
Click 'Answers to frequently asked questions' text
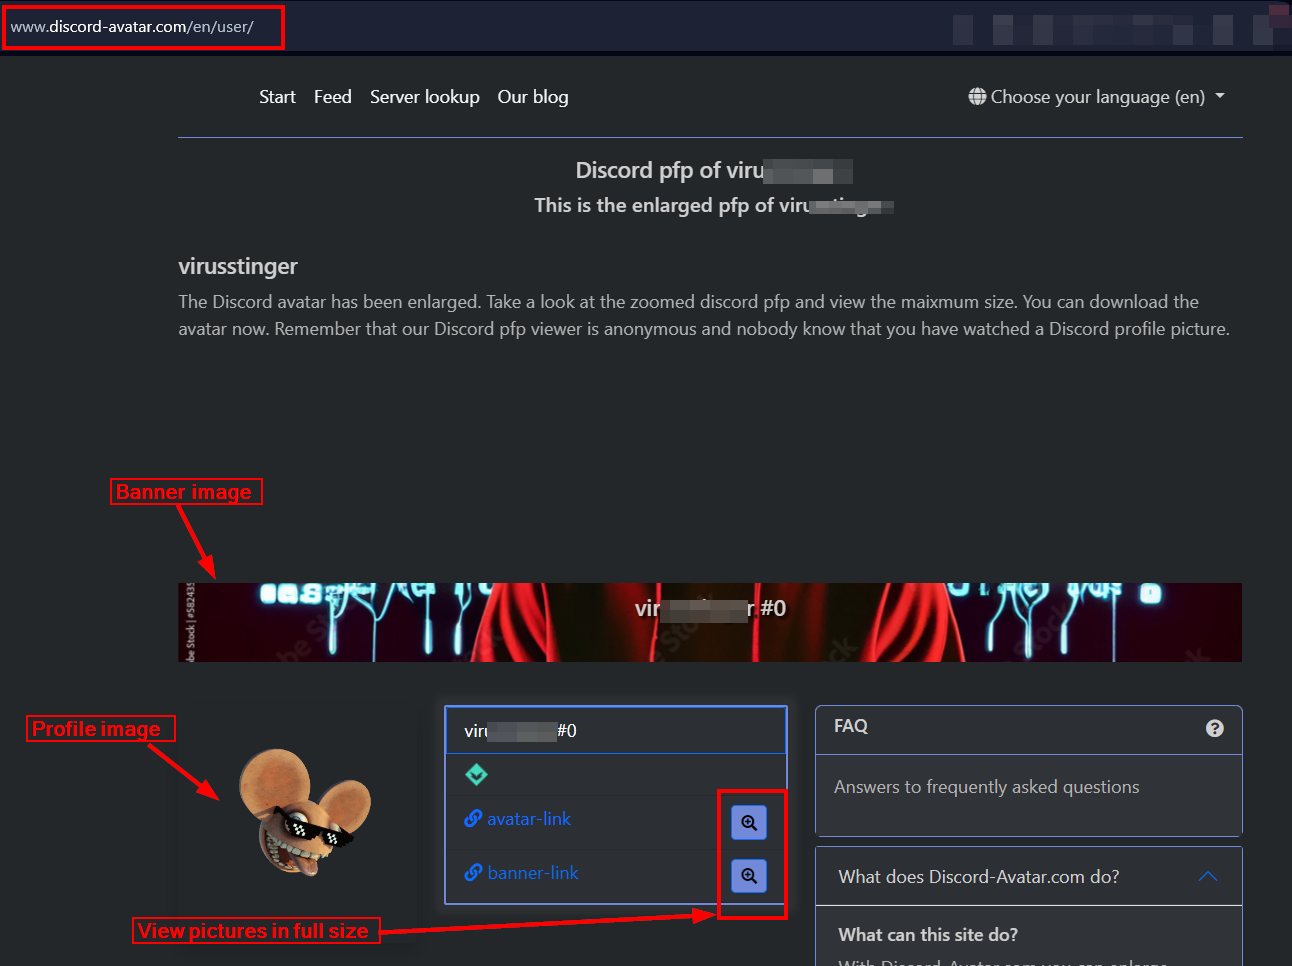click(x=987, y=787)
